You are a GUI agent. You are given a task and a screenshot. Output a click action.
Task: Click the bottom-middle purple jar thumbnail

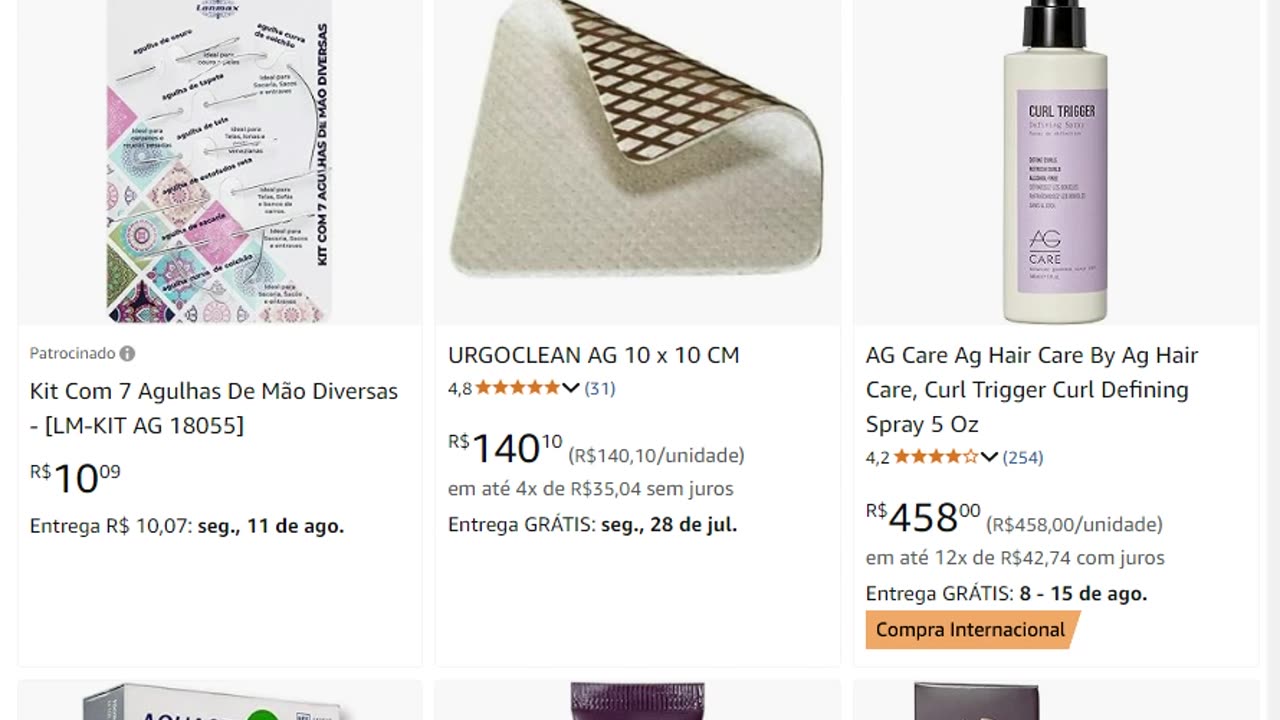click(x=637, y=702)
